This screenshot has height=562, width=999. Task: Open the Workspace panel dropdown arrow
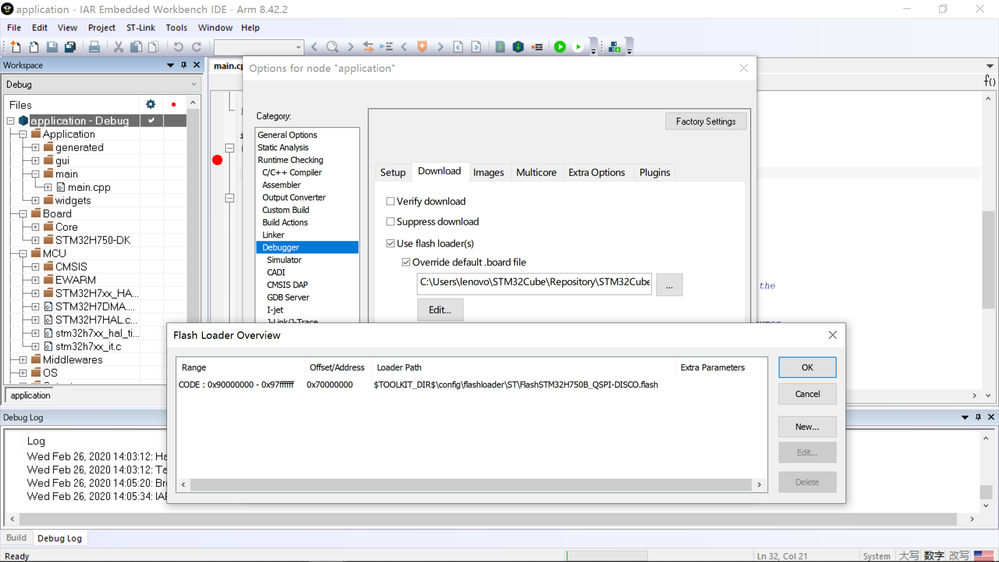pyautogui.click(x=170, y=65)
